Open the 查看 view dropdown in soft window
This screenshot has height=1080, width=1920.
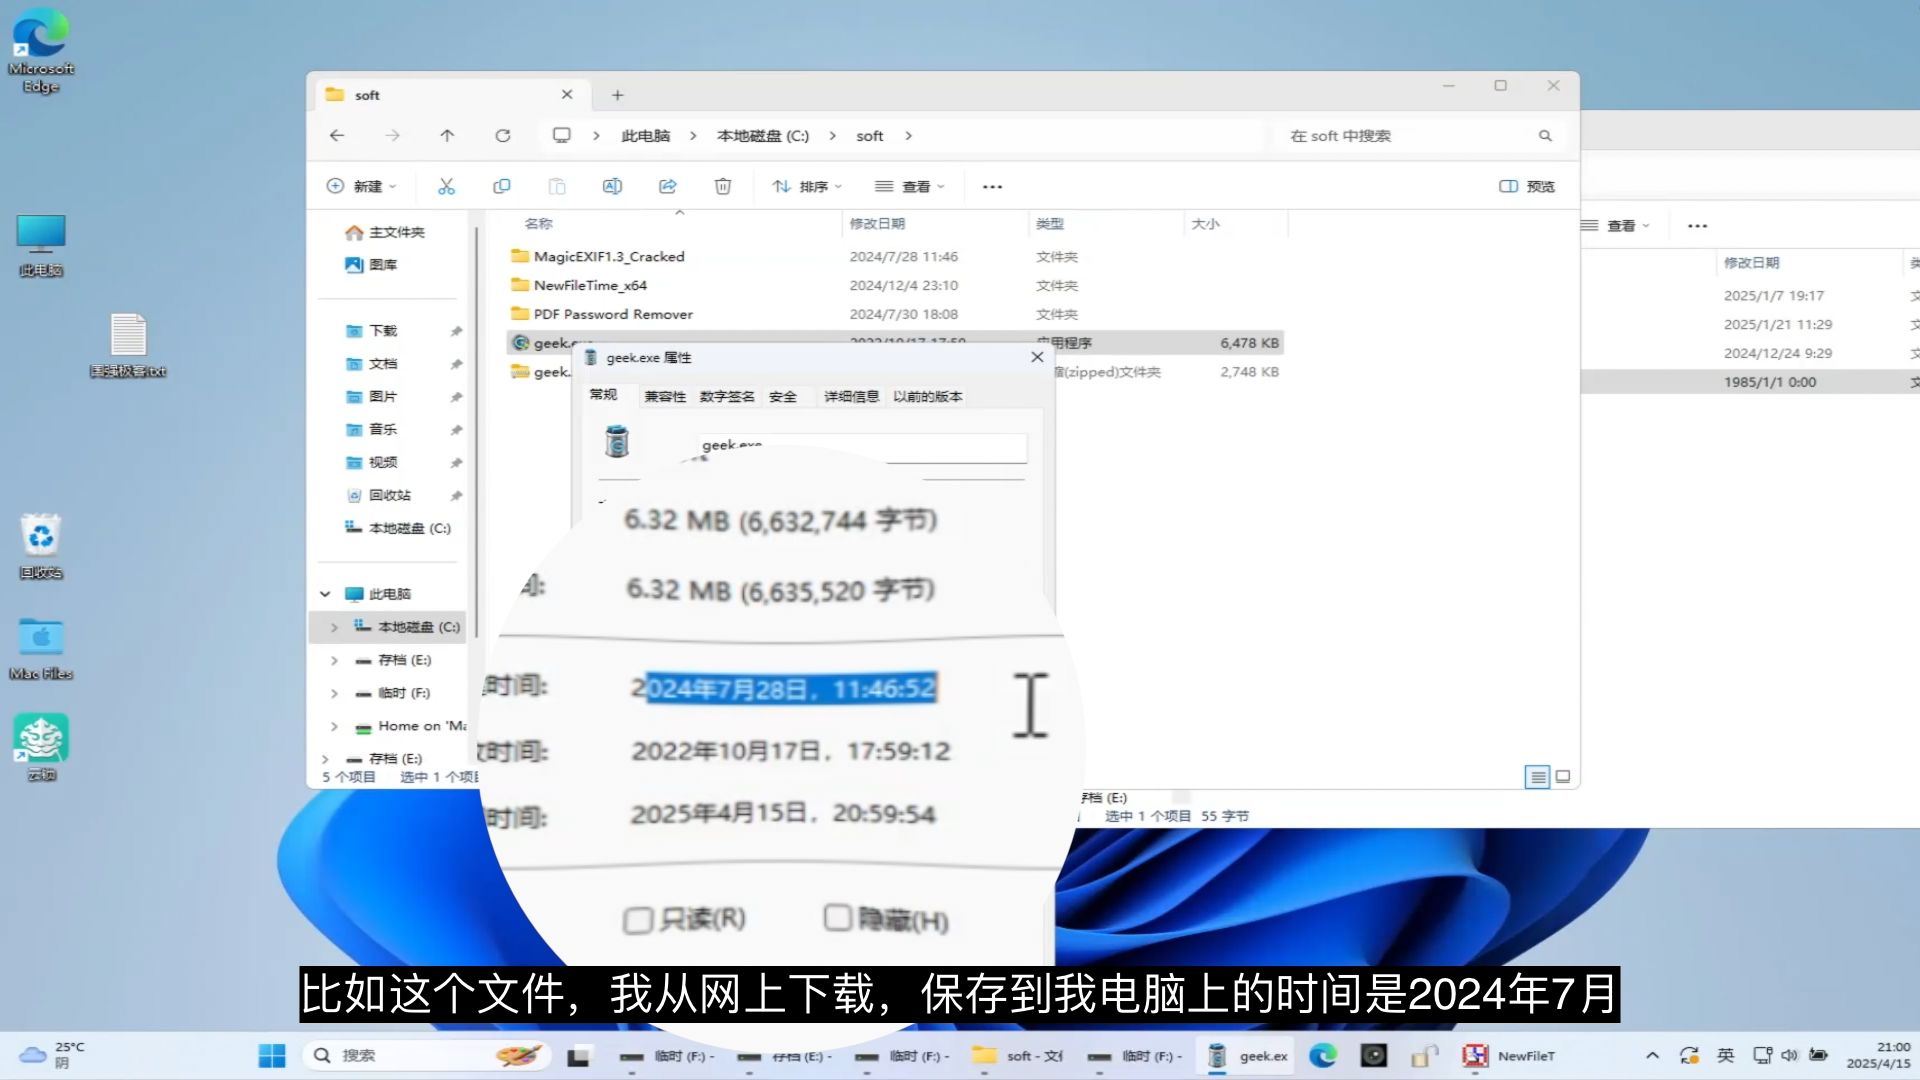[x=910, y=187]
